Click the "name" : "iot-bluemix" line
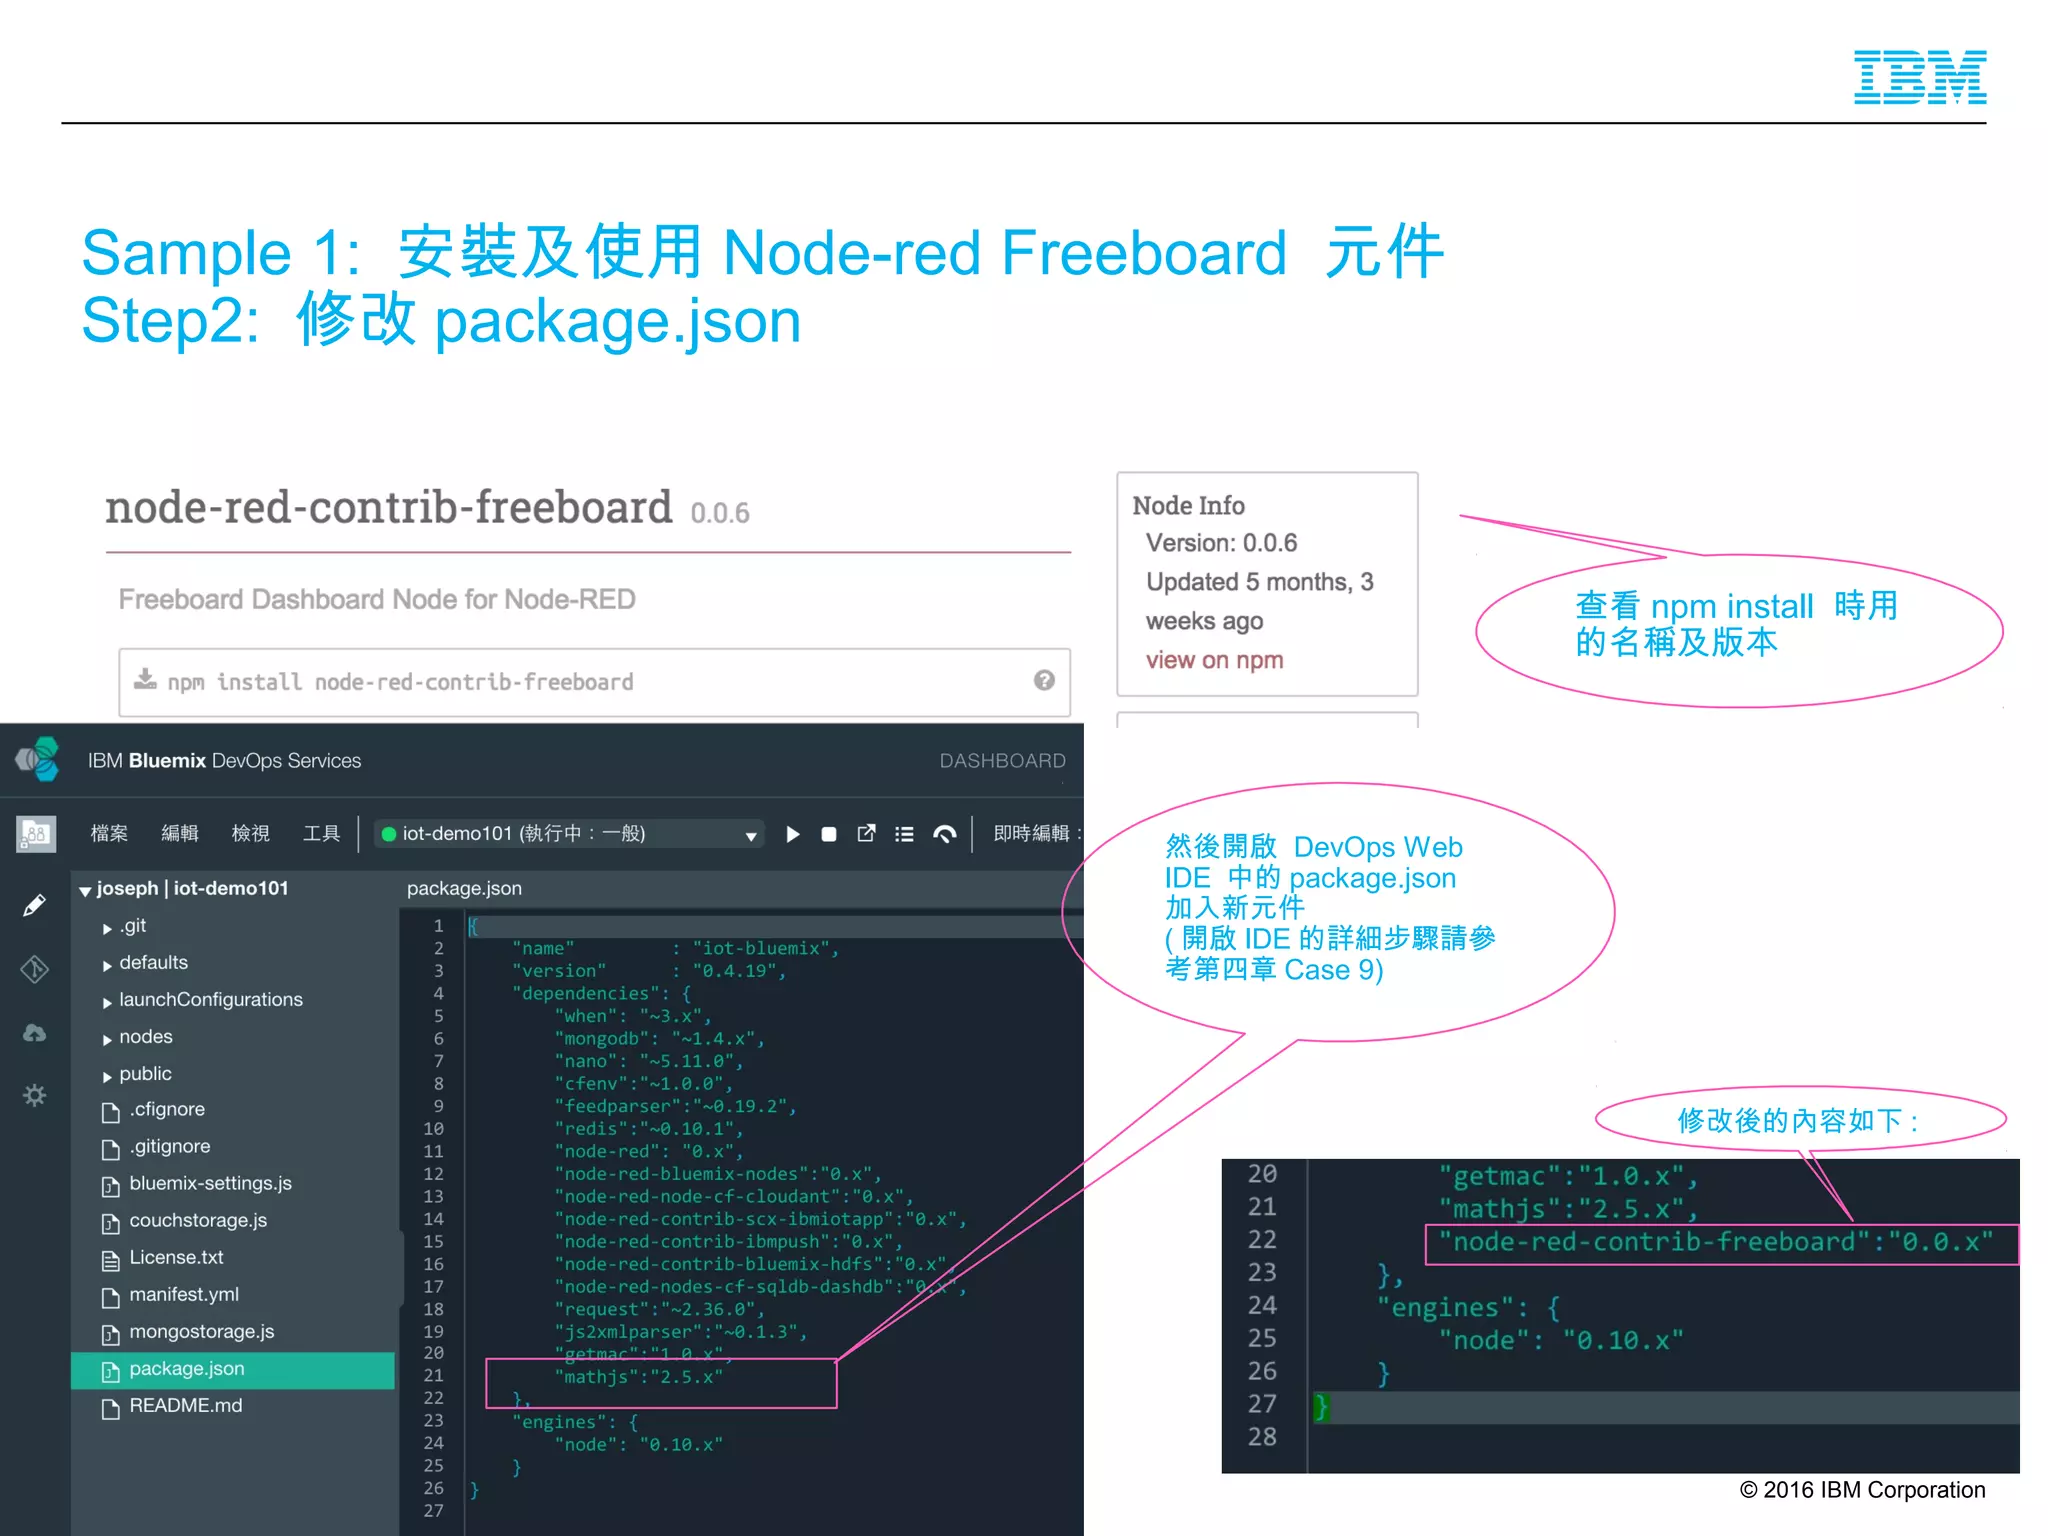Screen dimensions: 2048x1536 (675, 948)
